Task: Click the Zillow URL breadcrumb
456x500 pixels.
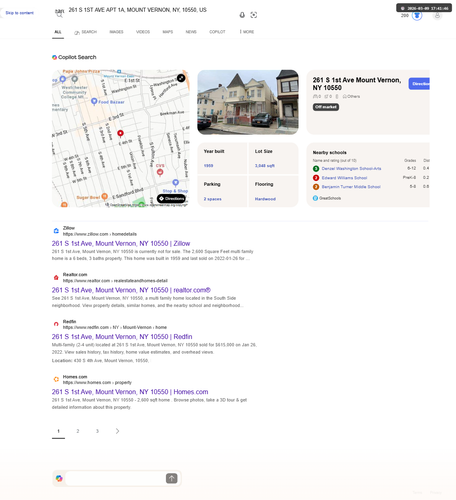Action: 100,234
